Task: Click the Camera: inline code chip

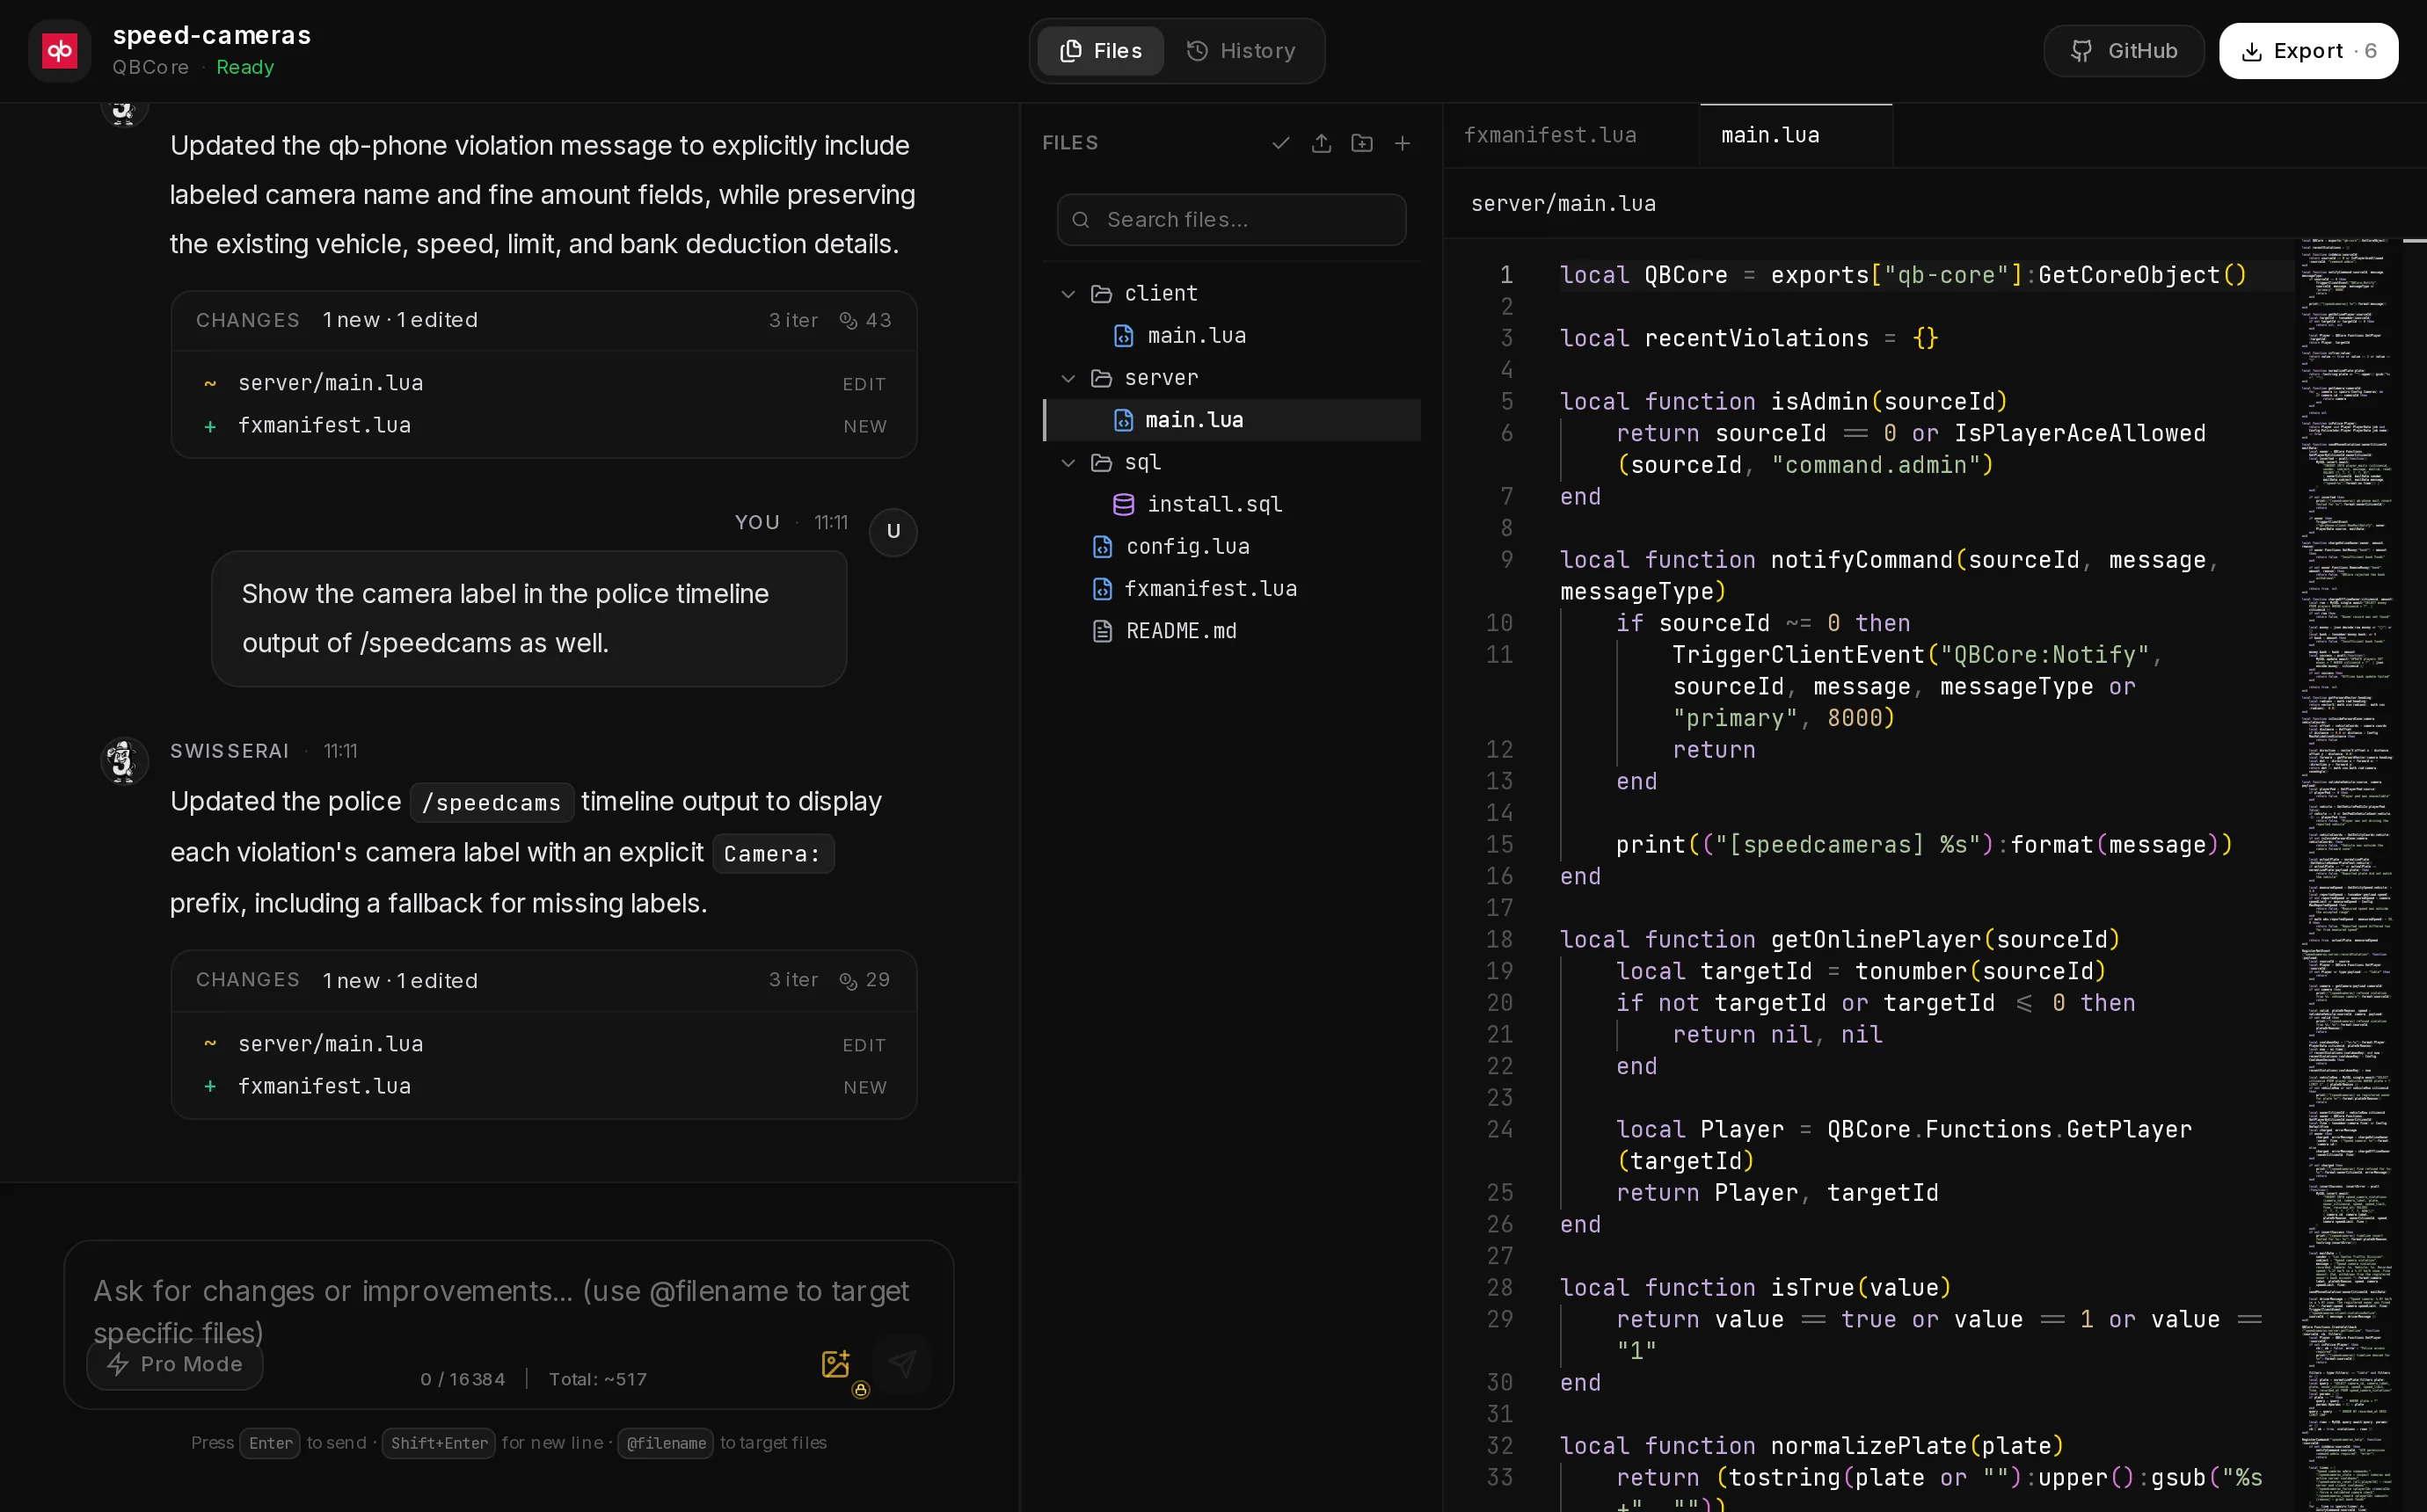Action: [773, 854]
